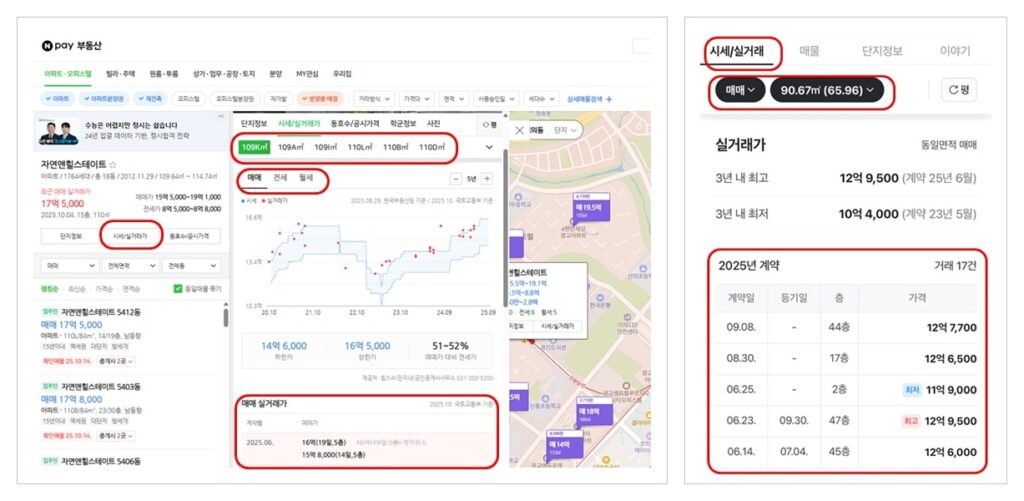1024x501 pixels.
Task: Star 자연앤힐스테이트 as a favorite
Action: point(113,164)
